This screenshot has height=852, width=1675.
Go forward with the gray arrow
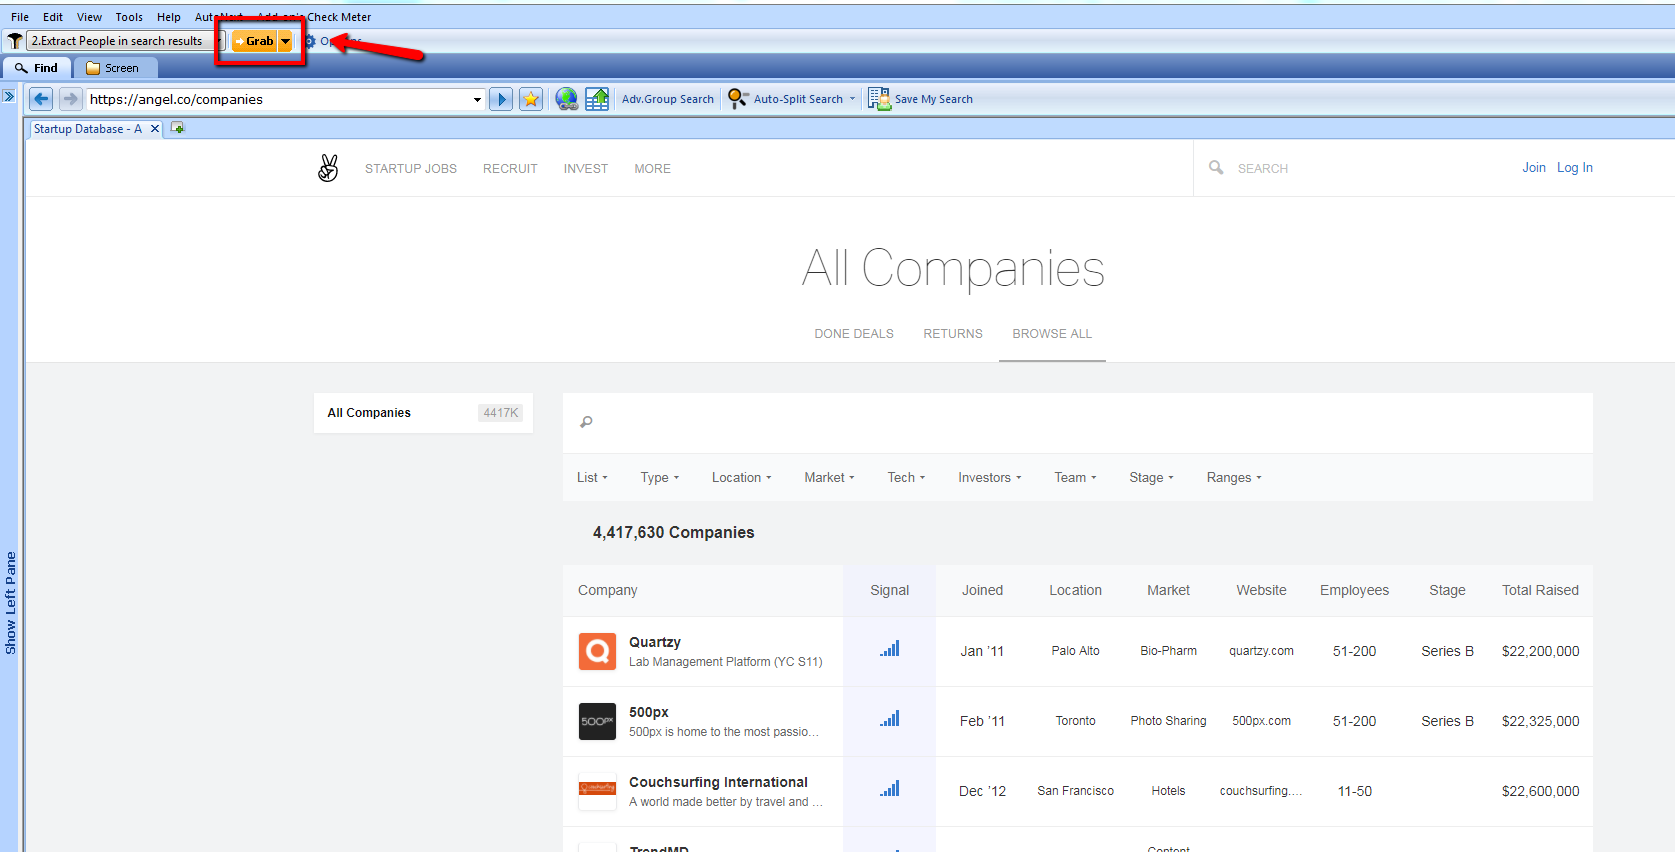coord(70,99)
